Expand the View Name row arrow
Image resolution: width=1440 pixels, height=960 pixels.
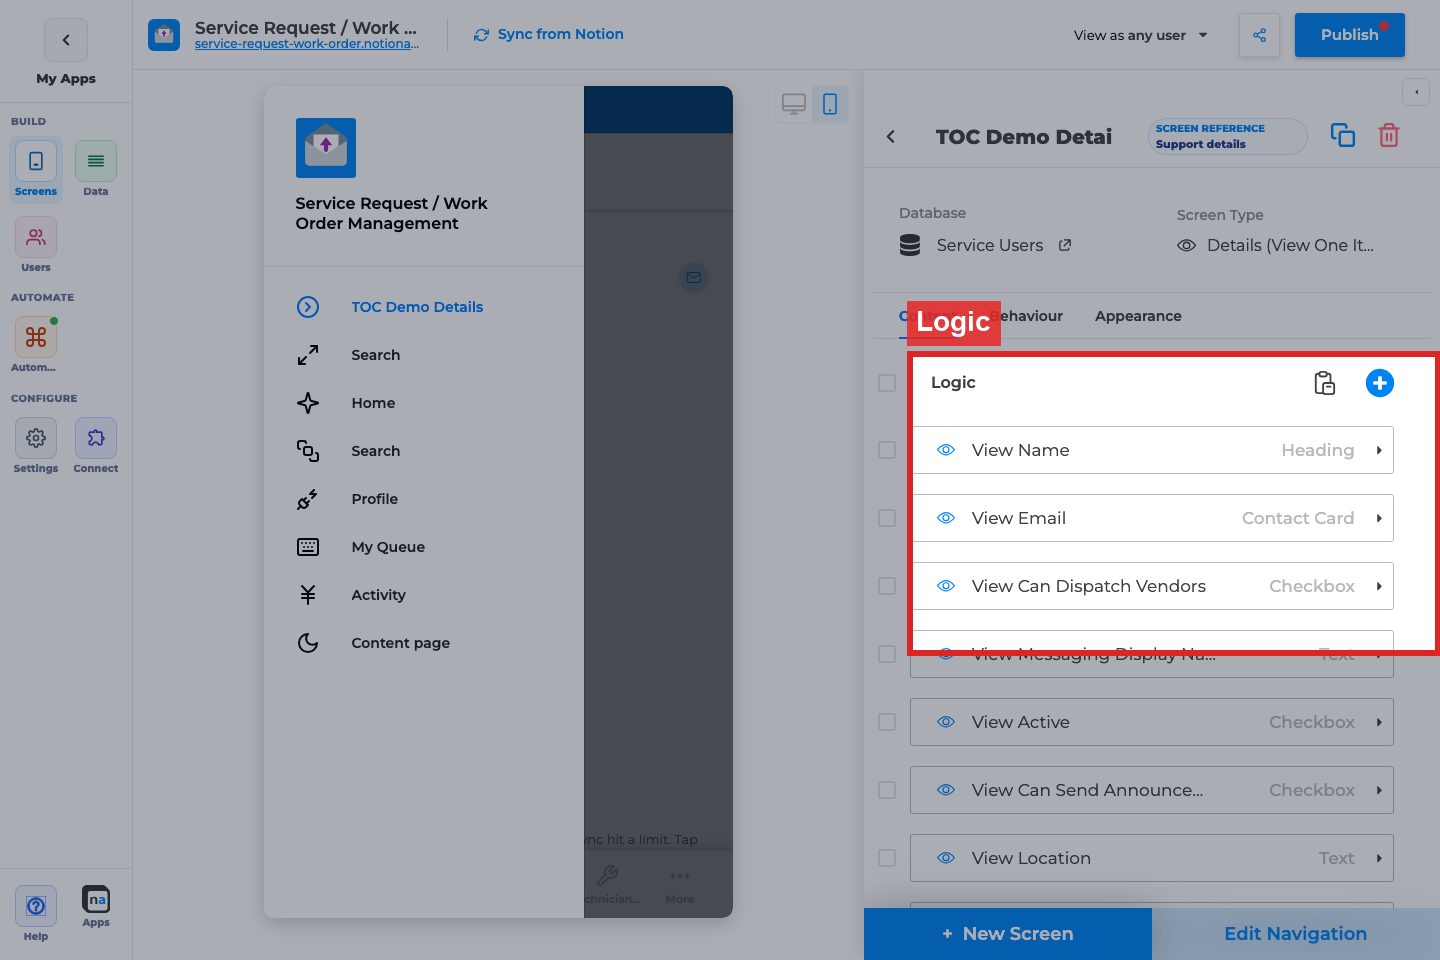click(x=1379, y=450)
